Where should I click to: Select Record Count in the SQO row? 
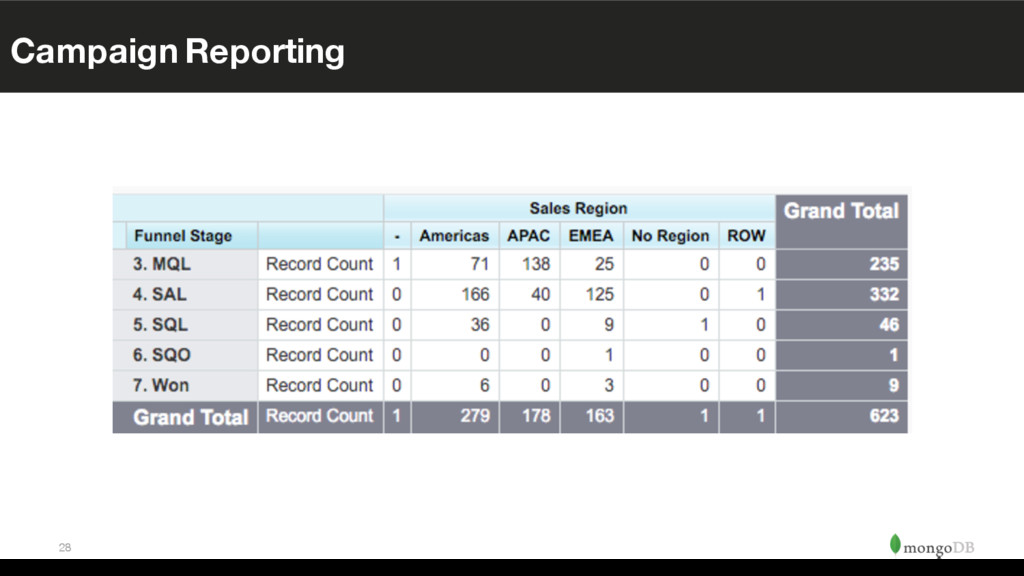[319, 355]
